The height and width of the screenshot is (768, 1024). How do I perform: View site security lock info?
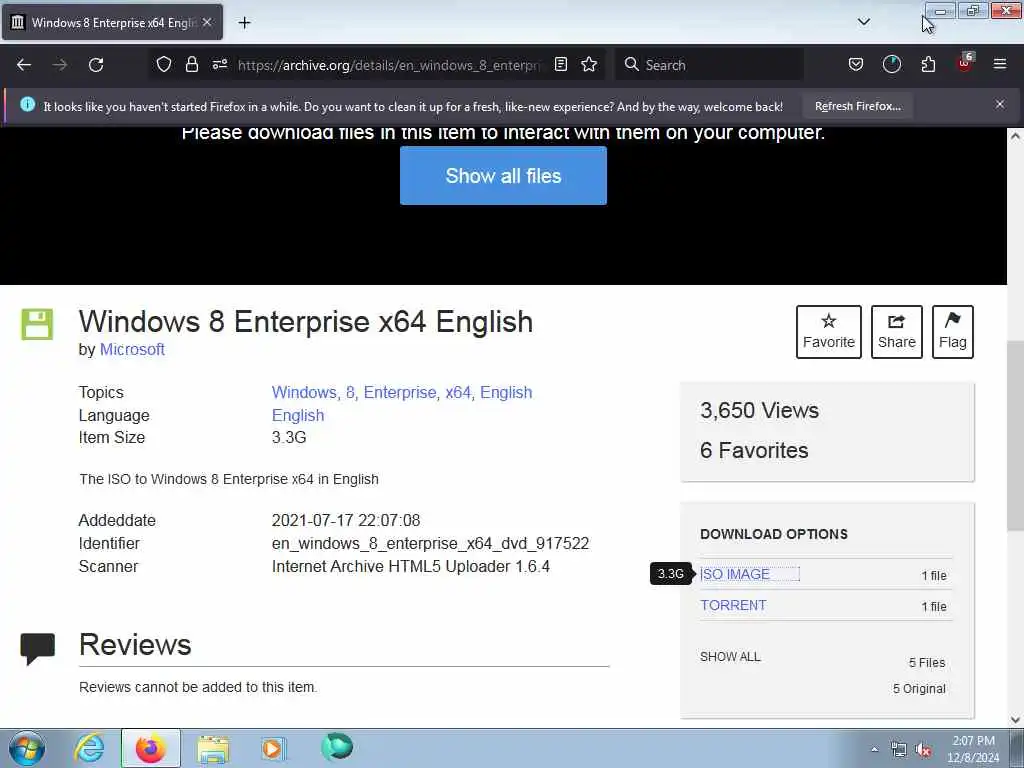(191, 64)
